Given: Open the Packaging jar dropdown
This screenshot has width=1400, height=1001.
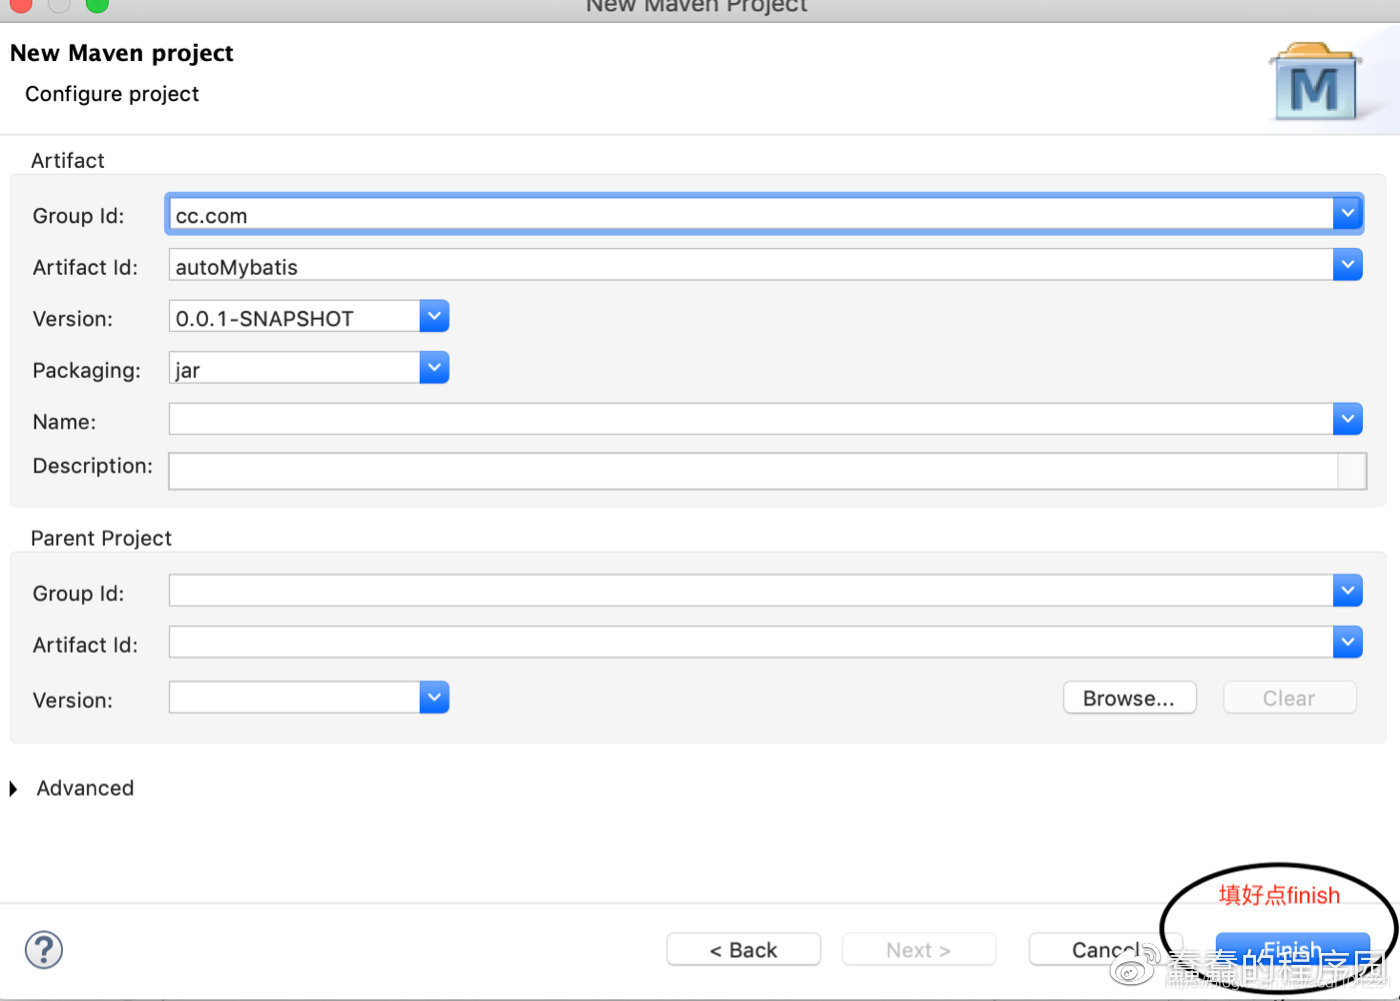Looking at the screenshot, I should point(434,368).
